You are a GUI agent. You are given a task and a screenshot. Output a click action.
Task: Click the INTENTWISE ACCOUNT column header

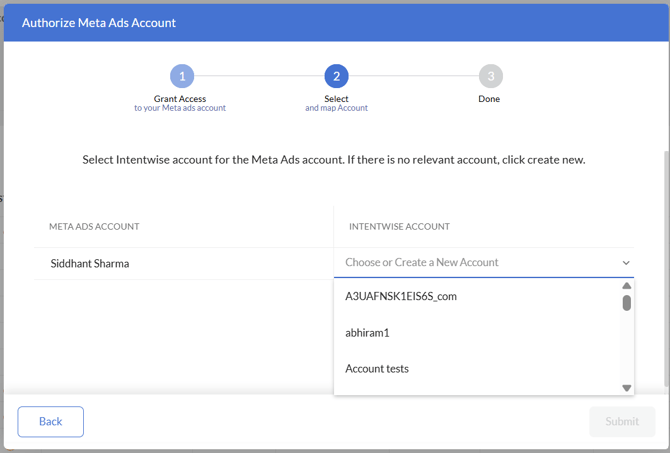[x=399, y=226]
